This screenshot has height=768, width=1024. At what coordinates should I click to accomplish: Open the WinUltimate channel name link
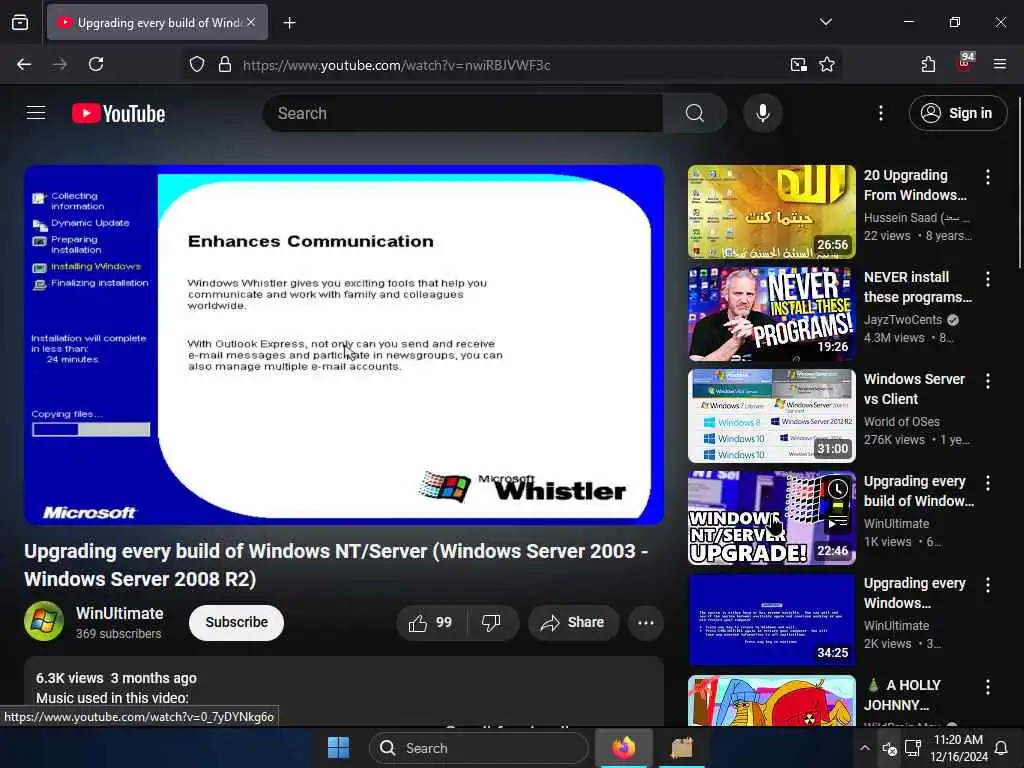pos(120,613)
